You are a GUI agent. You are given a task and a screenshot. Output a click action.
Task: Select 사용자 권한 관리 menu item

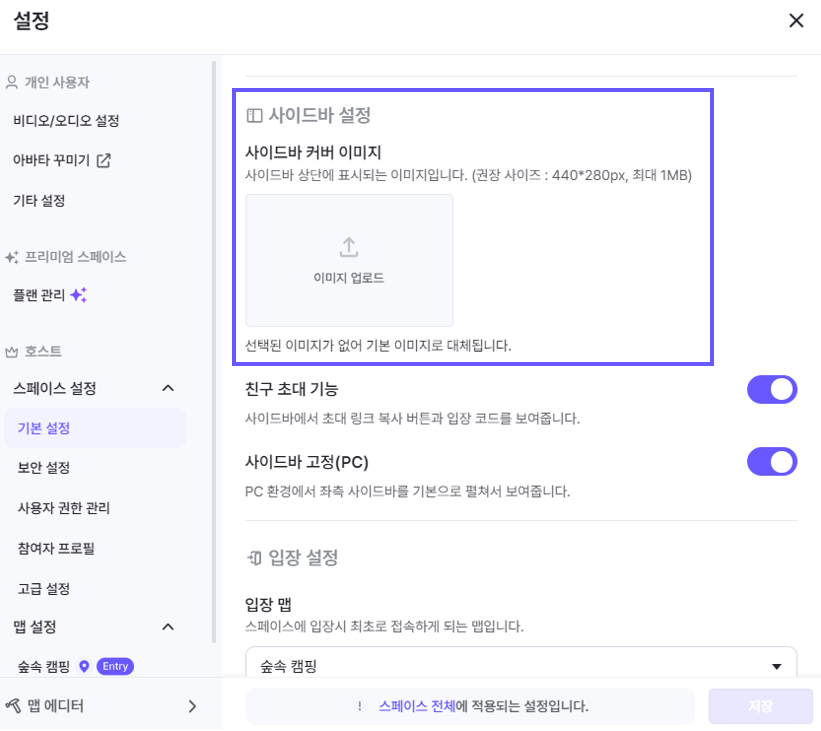point(64,508)
